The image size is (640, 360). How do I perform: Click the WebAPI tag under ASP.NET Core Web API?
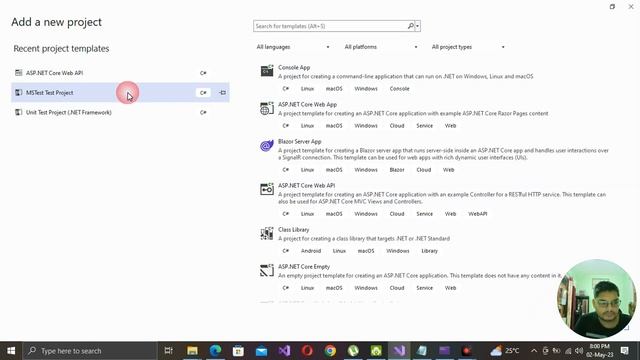478,214
